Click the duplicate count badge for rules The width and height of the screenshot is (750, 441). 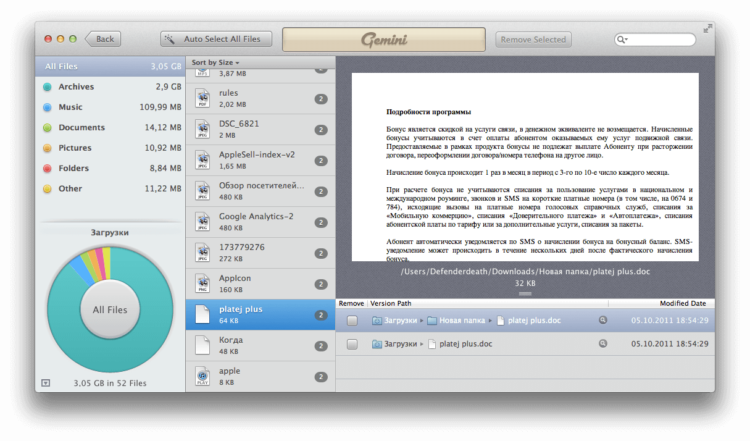coord(321,99)
